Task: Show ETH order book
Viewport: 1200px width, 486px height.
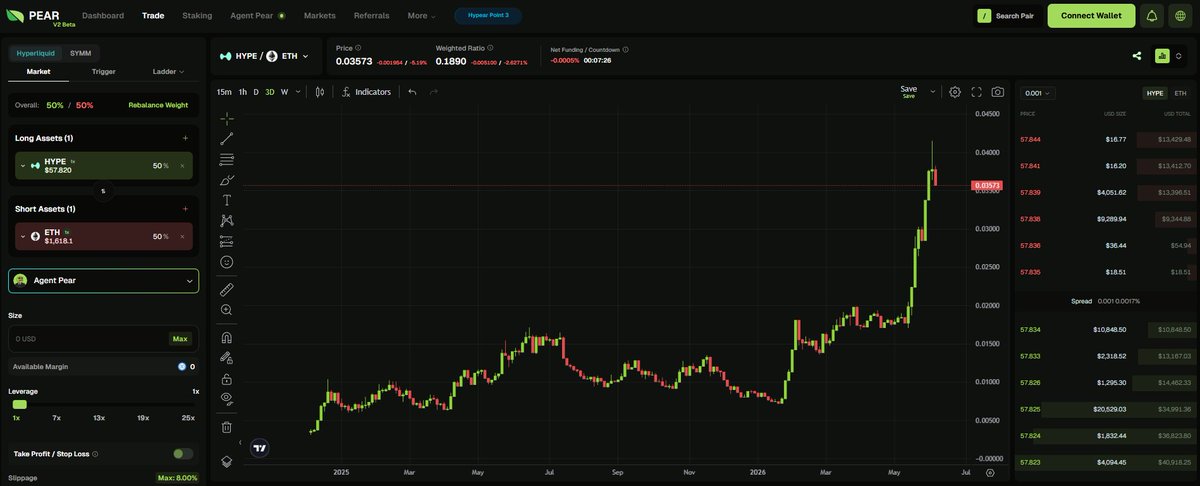Action: coord(1181,93)
